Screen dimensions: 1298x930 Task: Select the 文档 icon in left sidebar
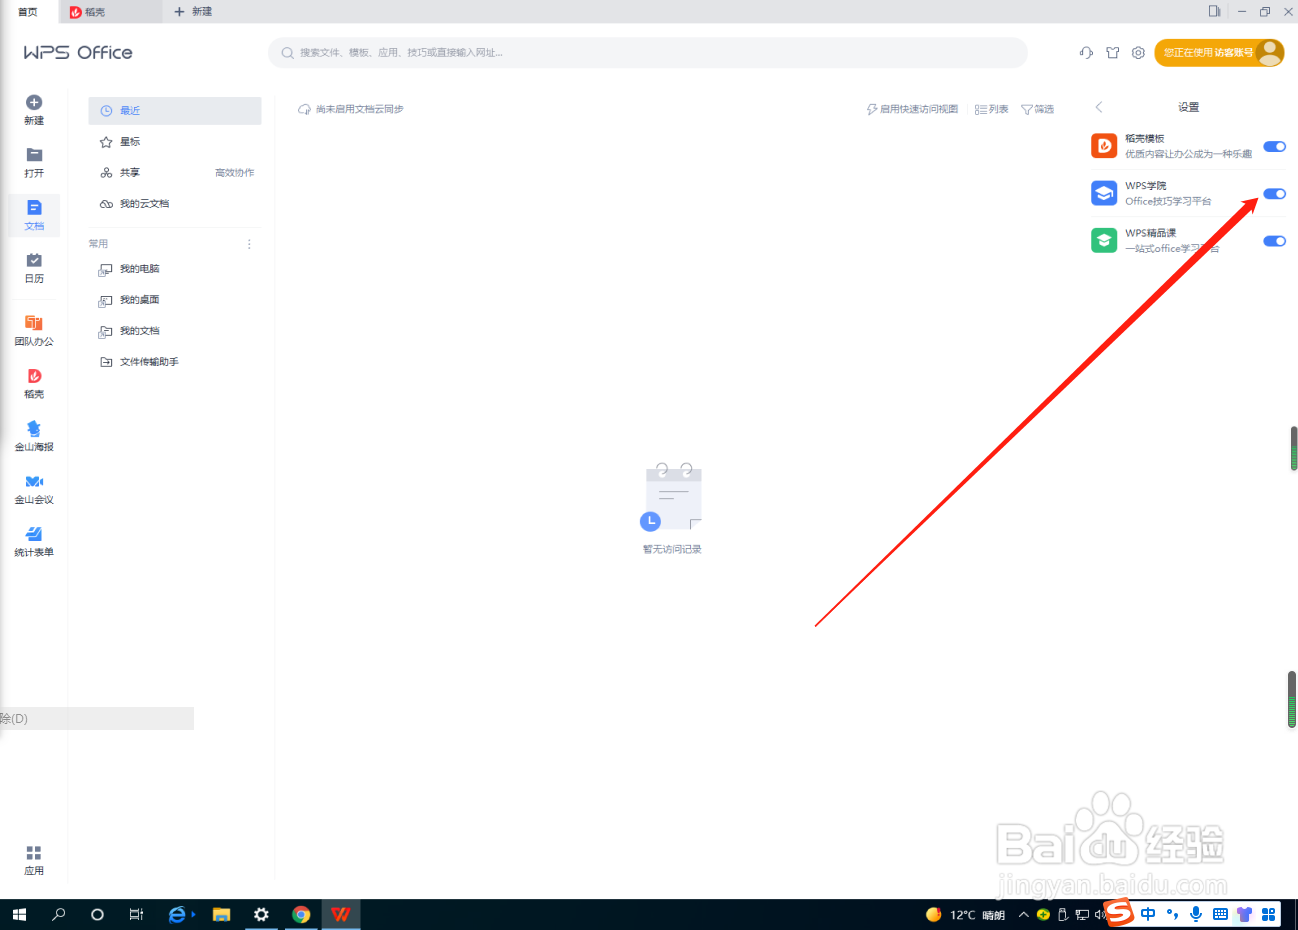34,208
